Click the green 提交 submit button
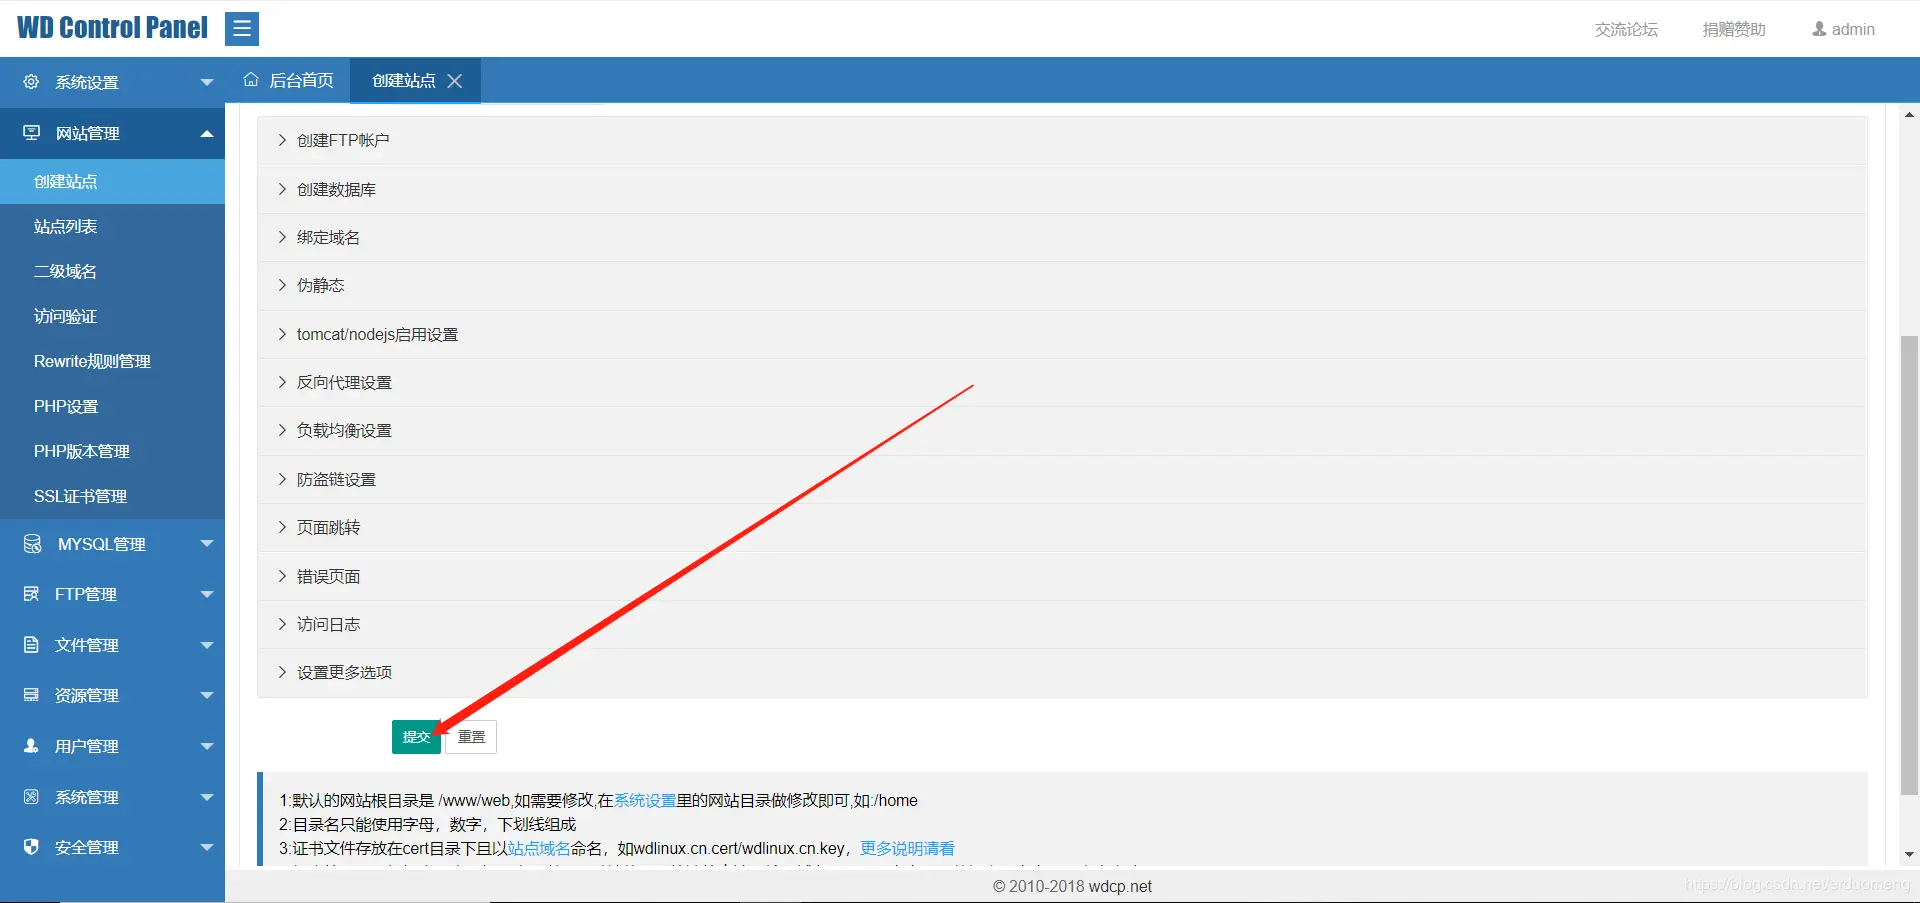The height and width of the screenshot is (903, 1920). pos(416,737)
